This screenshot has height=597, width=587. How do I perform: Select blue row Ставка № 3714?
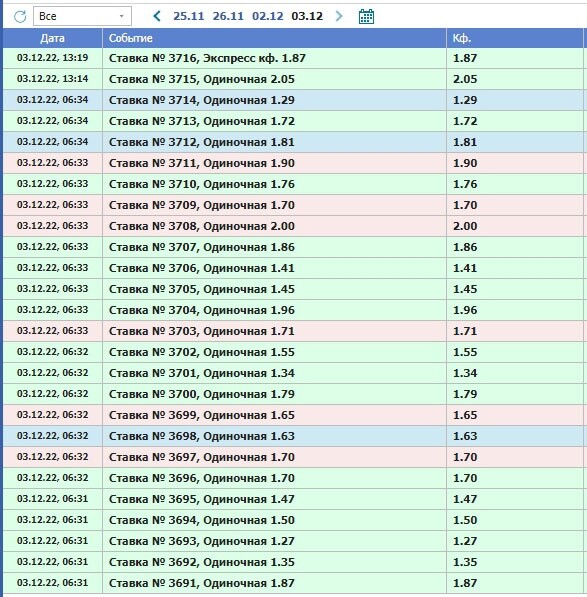click(293, 100)
